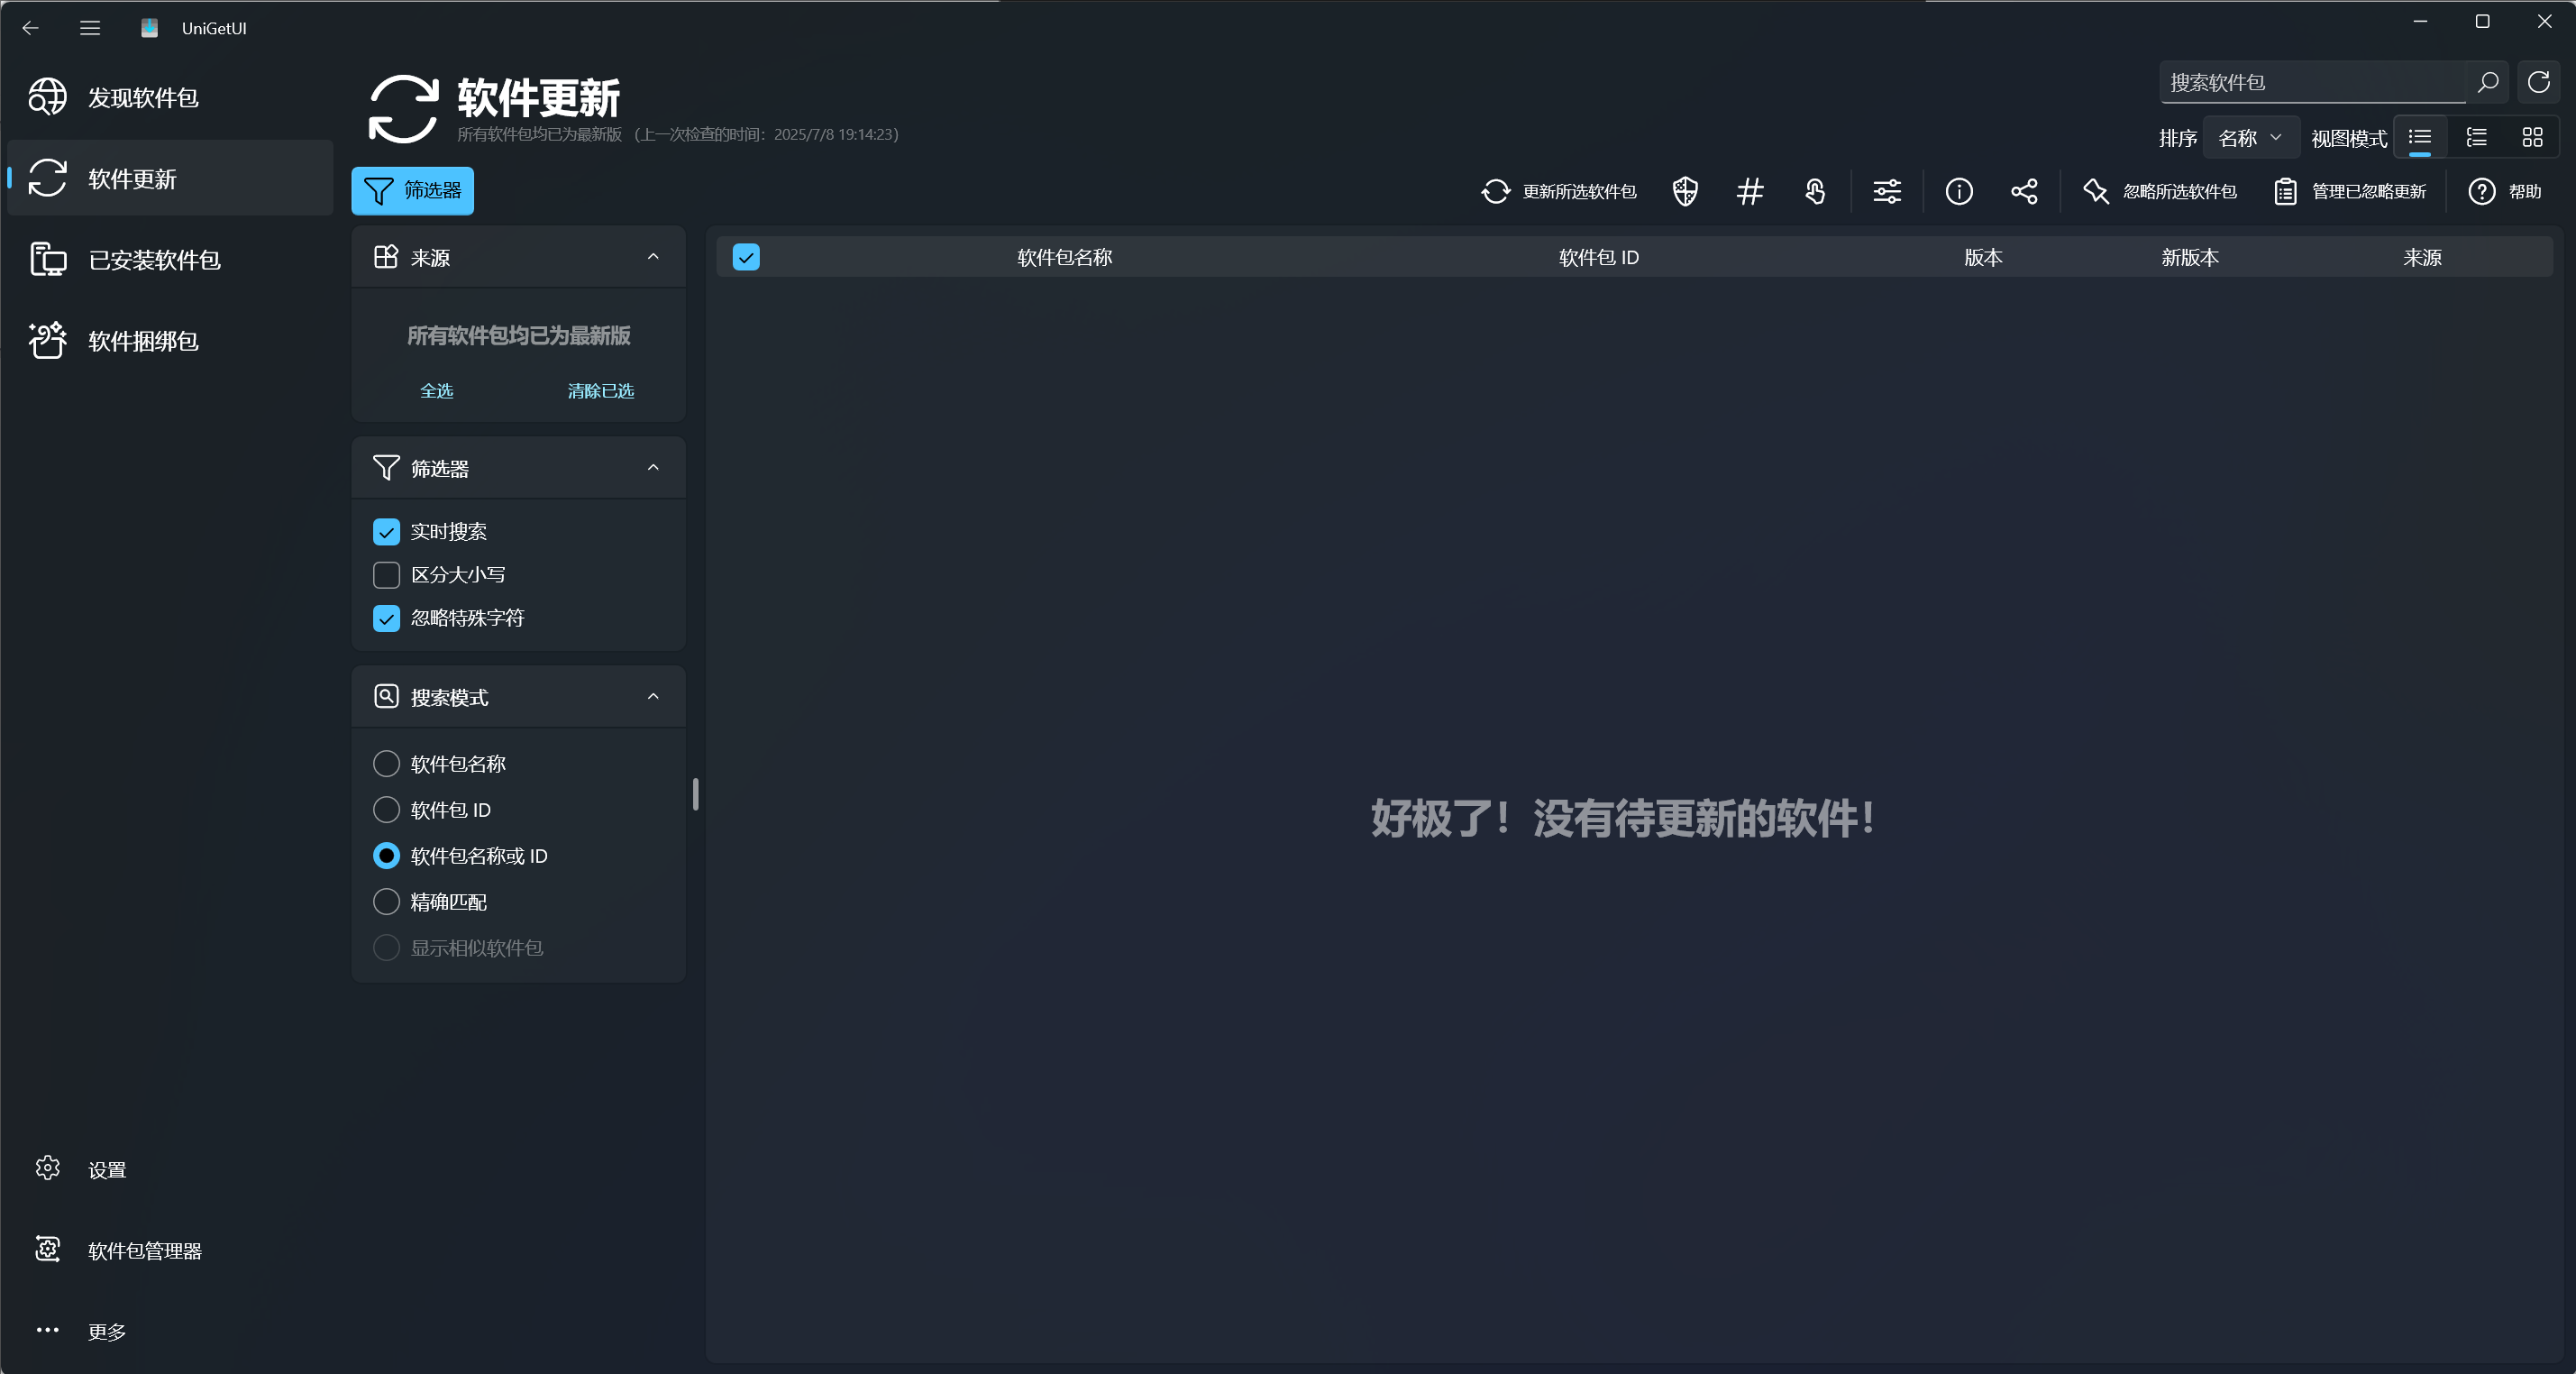Click the package info icon
Image resolution: width=2576 pixels, height=1374 pixels.
(1959, 191)
